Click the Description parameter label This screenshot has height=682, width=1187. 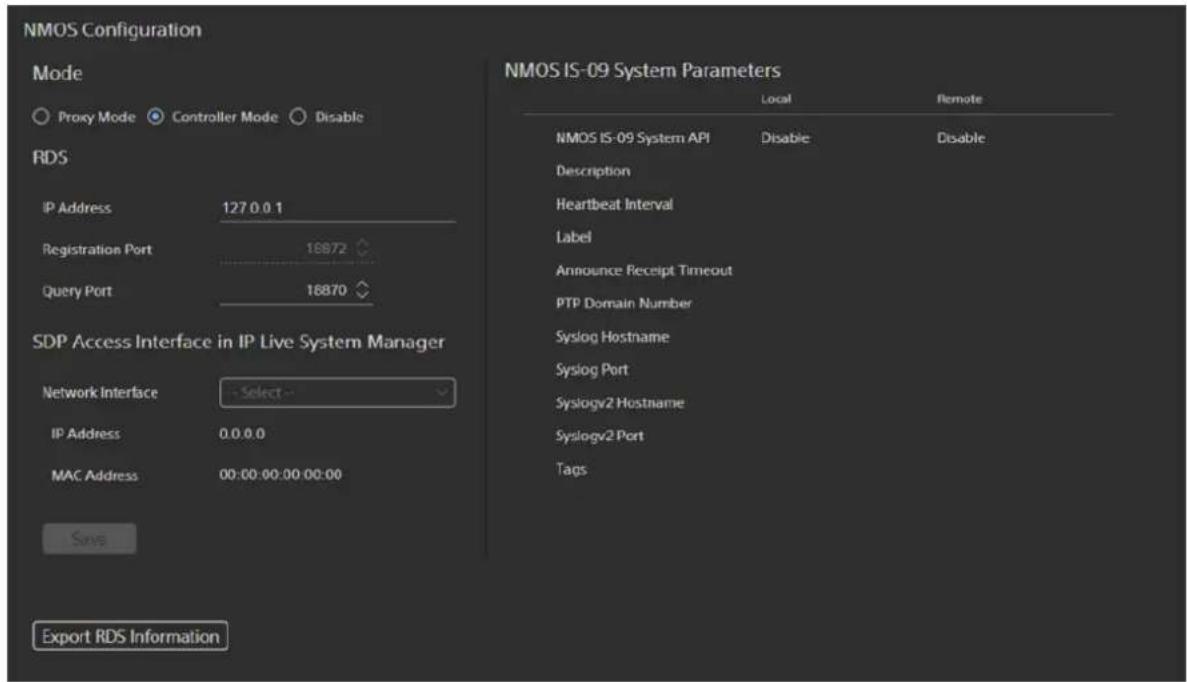pyautogui.click(x=593, y=171)
